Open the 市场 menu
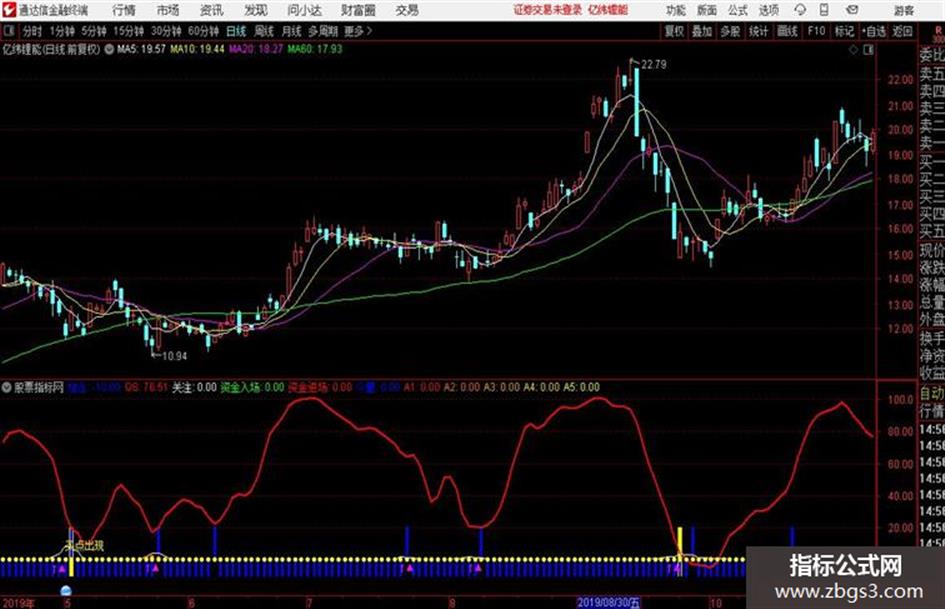945x609 pixels. [168, 10]
